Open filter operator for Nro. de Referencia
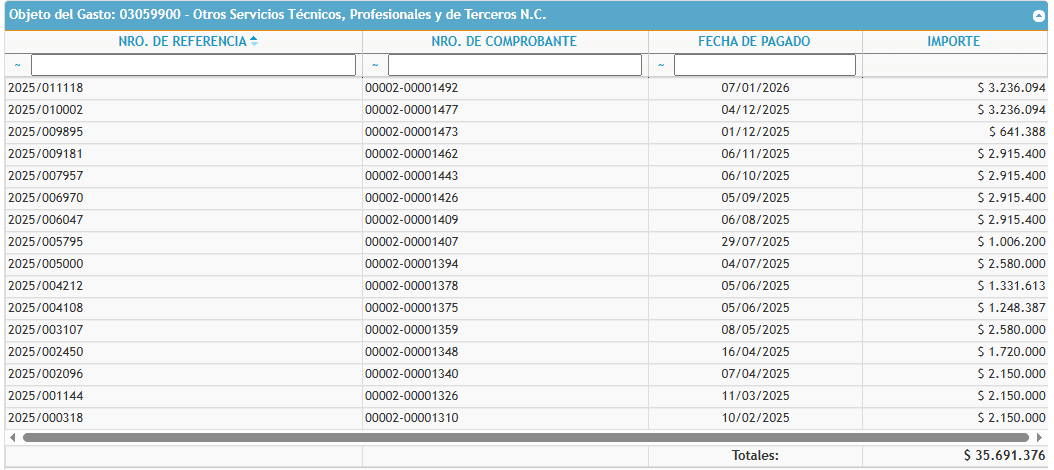This screenshot has width=1054, height=470. click(x=17, y=65)
